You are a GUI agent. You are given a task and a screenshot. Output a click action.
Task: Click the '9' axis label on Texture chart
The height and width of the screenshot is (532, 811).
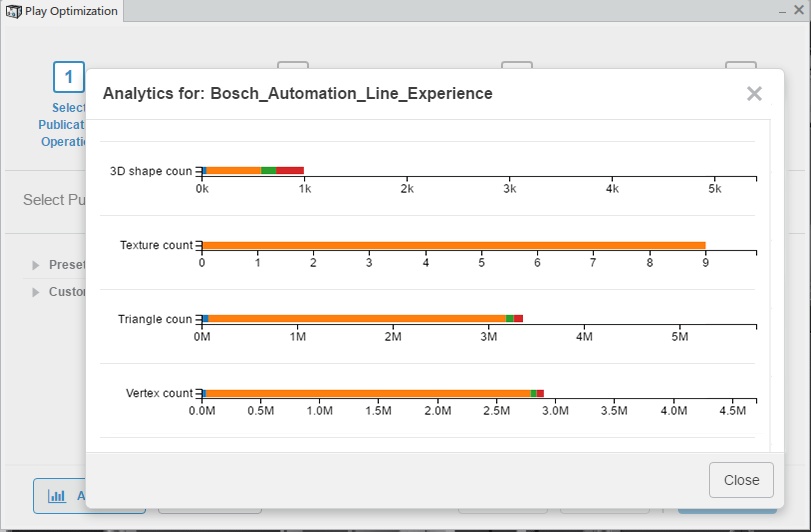(x=705, y=263)
